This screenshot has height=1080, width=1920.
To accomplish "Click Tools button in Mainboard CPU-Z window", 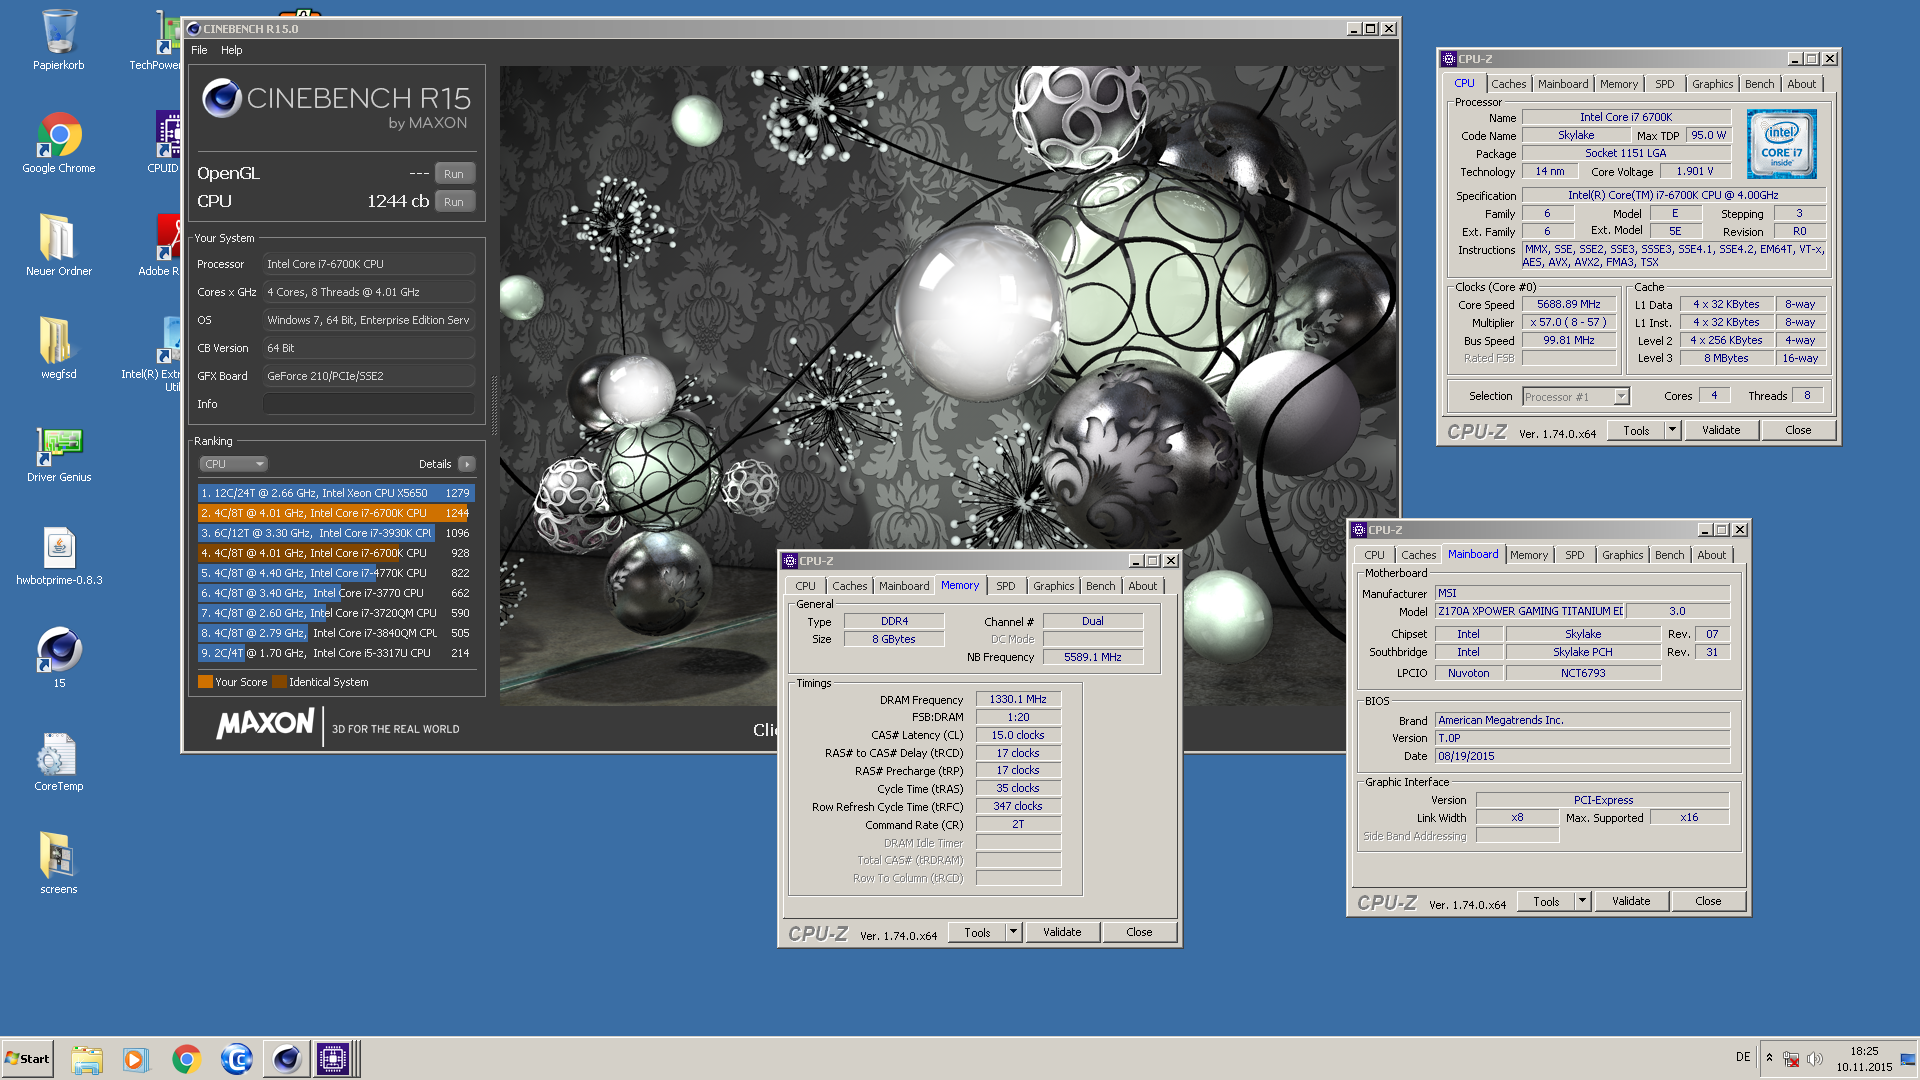I will click(x=1546, y=901).
